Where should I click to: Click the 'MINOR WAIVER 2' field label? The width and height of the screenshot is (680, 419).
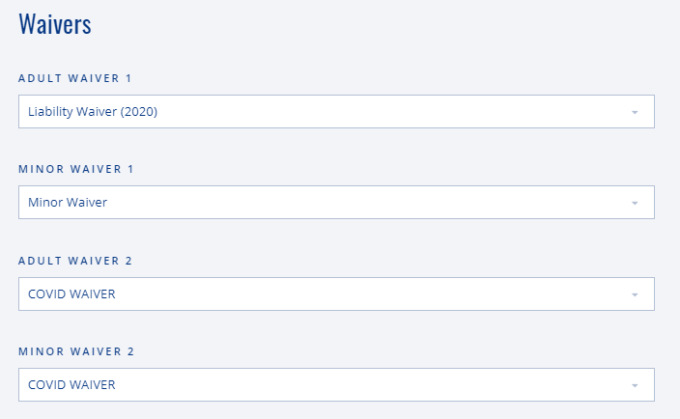point(76,352)
